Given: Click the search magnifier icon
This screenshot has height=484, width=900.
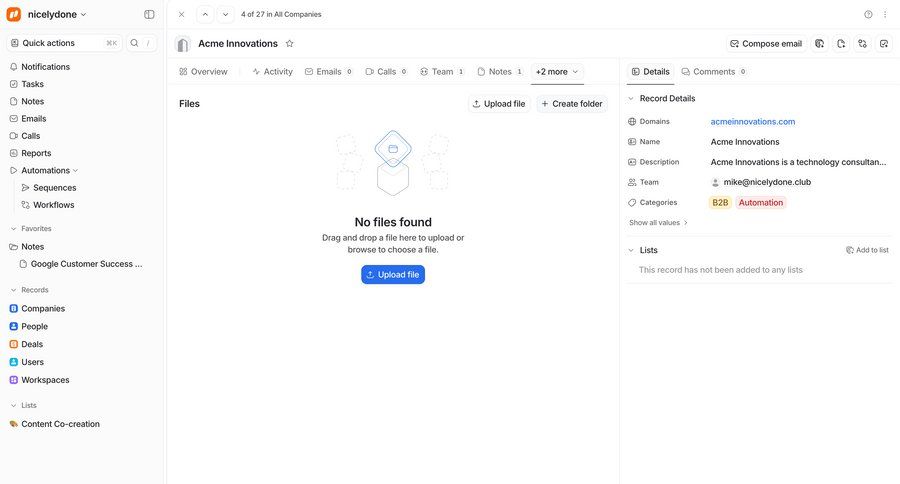Looking at the screenshot, I should pyautogui.click(x=134, y=43).
